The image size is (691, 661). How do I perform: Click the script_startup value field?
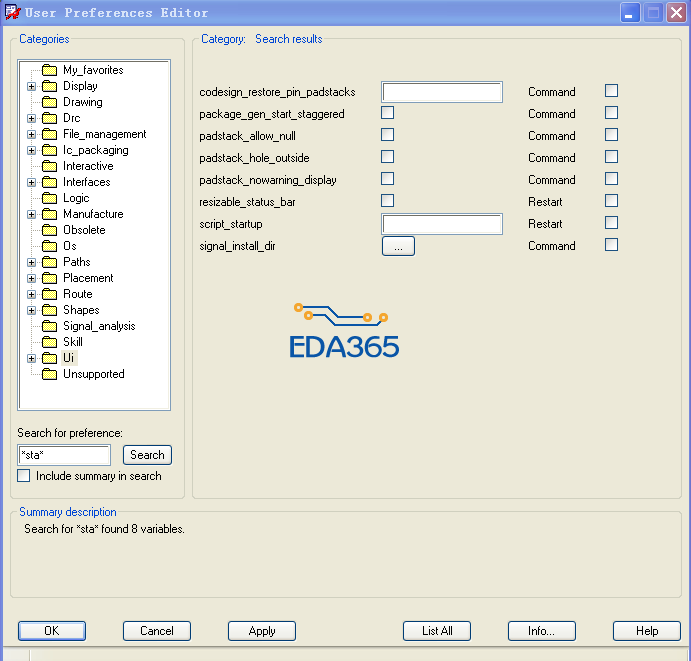(442, 224)
